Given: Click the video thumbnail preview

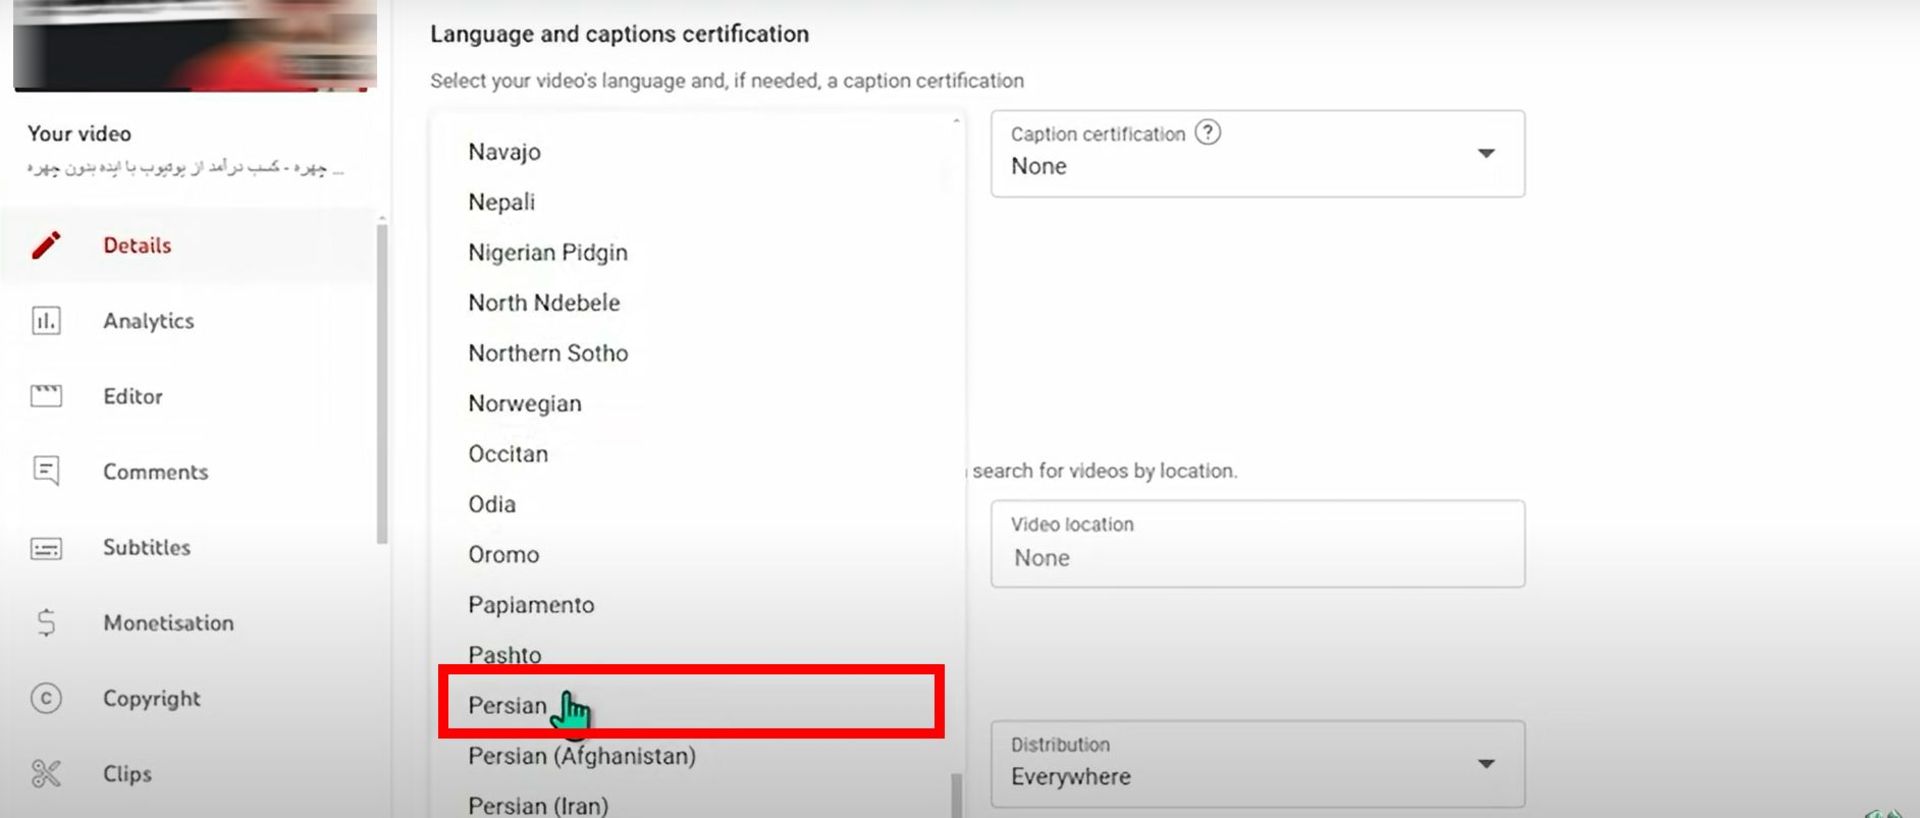Looking at the screenshot, I should [x=195, y=45].
